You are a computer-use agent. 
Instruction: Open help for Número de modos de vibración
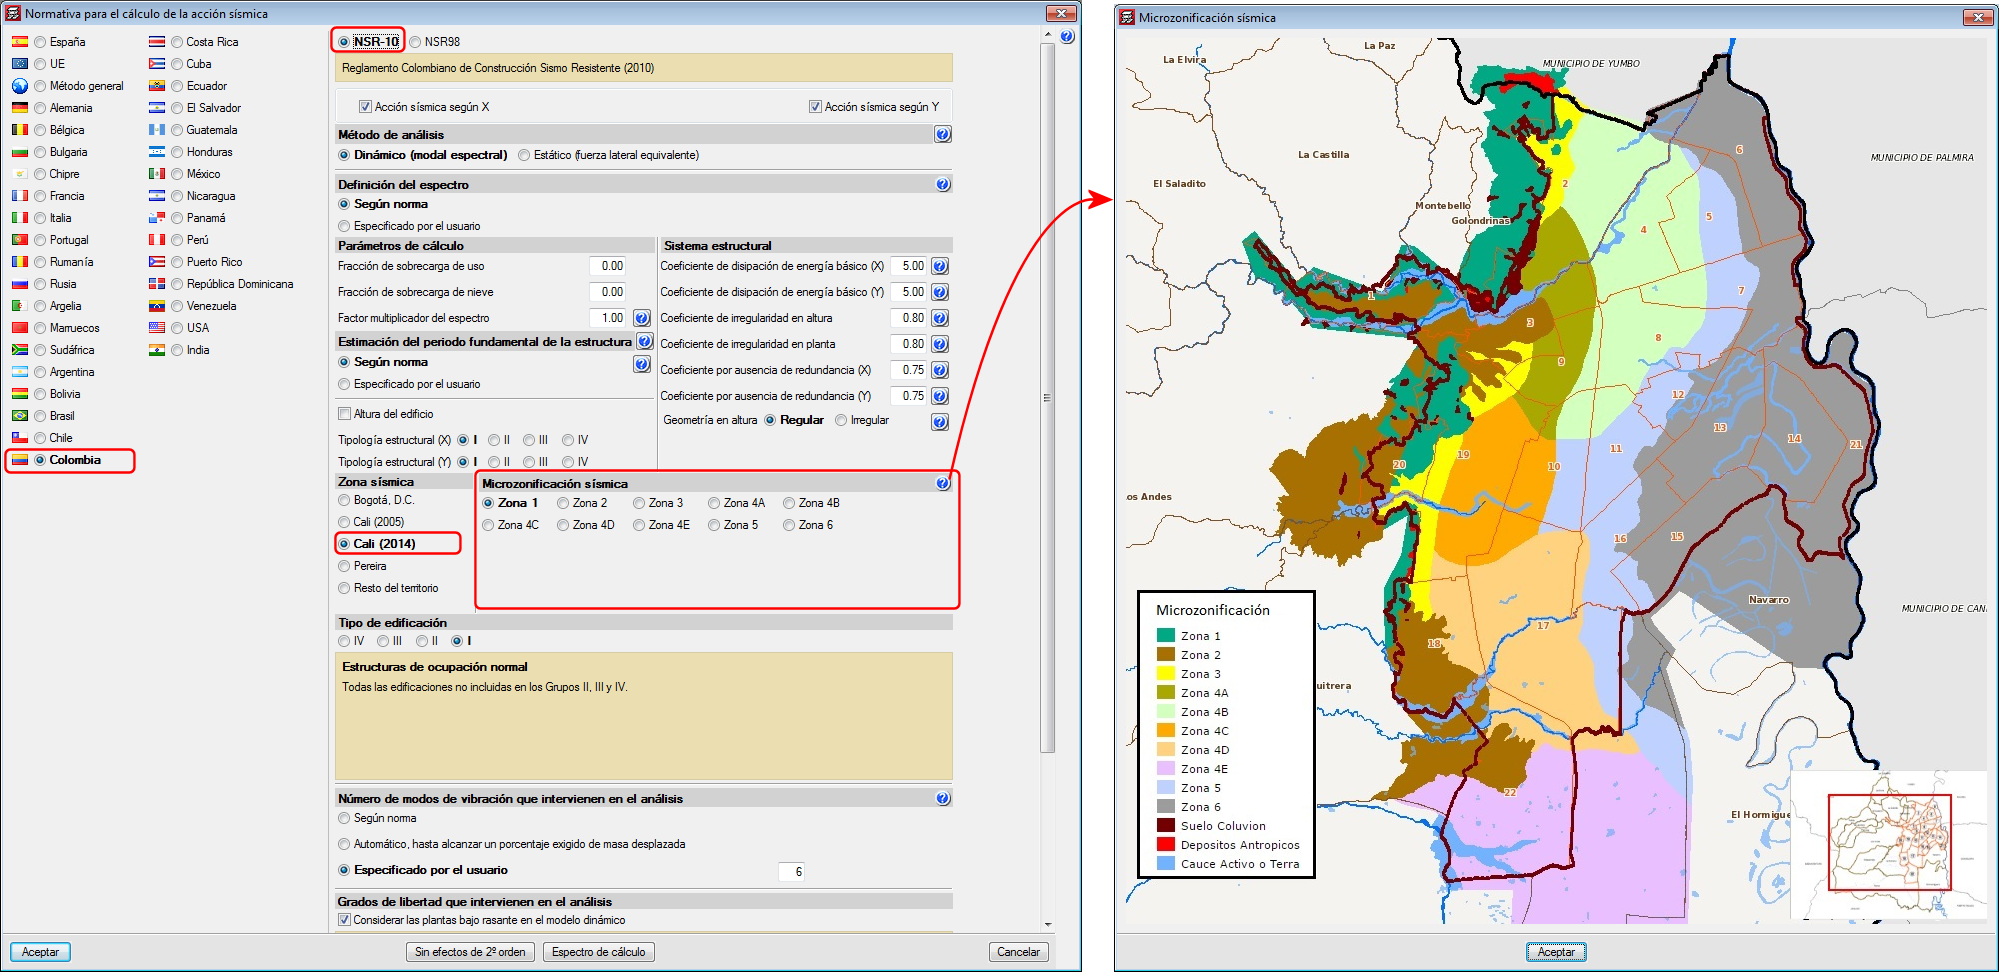point(942,798)
